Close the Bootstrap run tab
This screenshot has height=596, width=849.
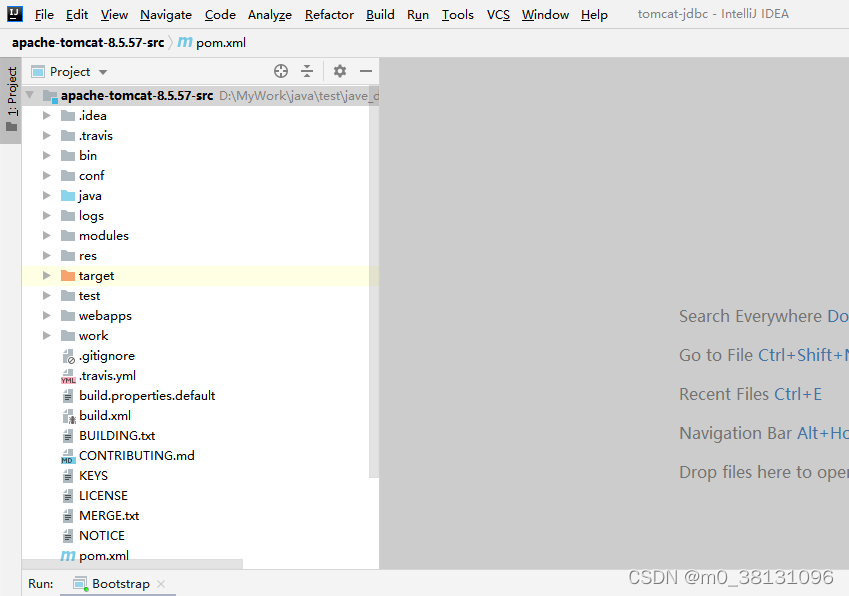(161, 584)
